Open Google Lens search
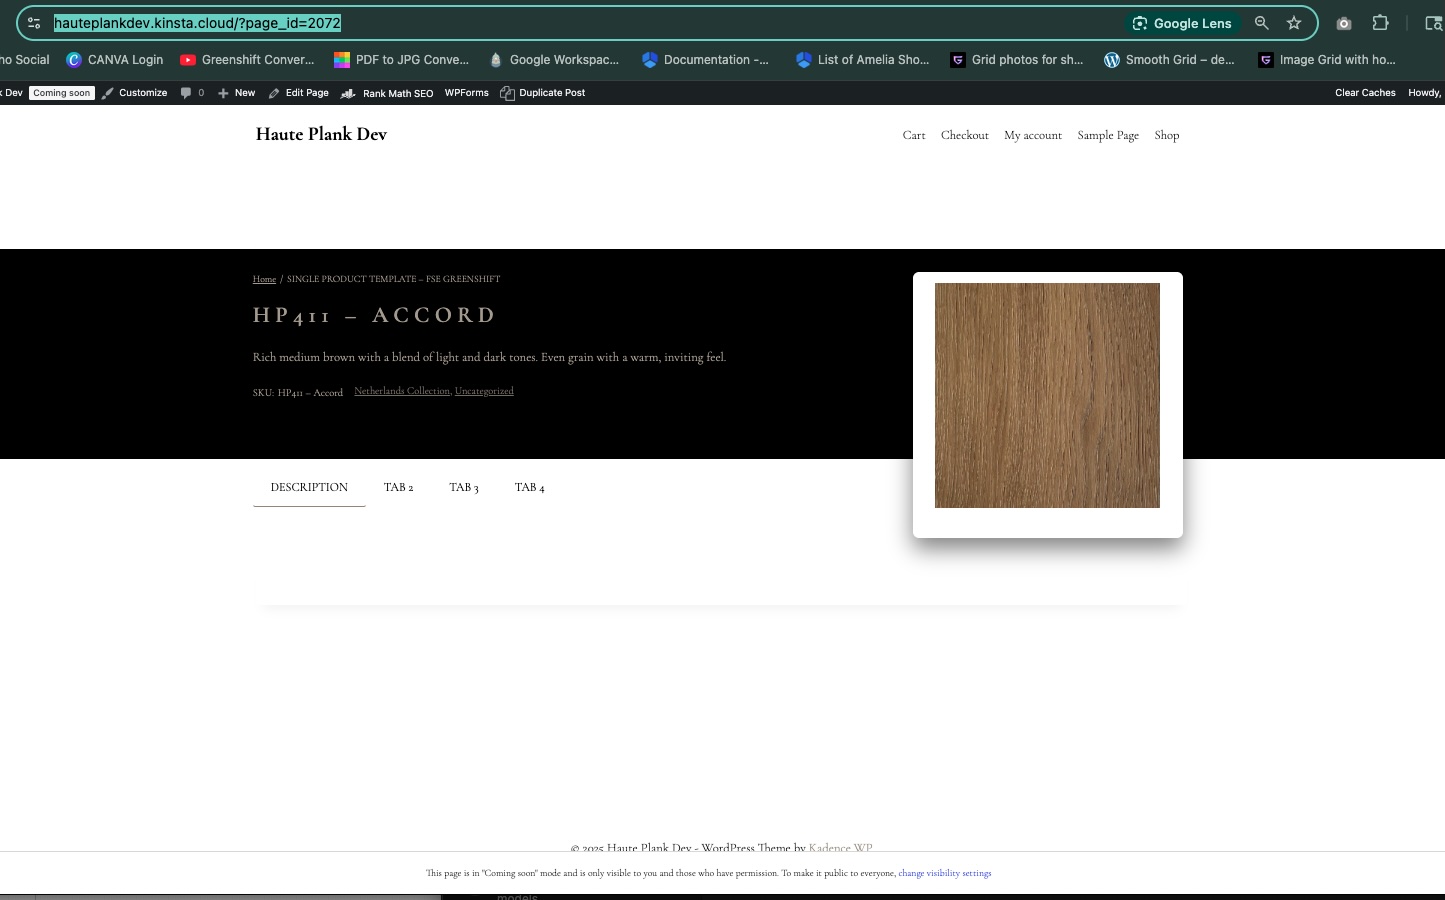The image size is (1445, 900). point(1182,23)
